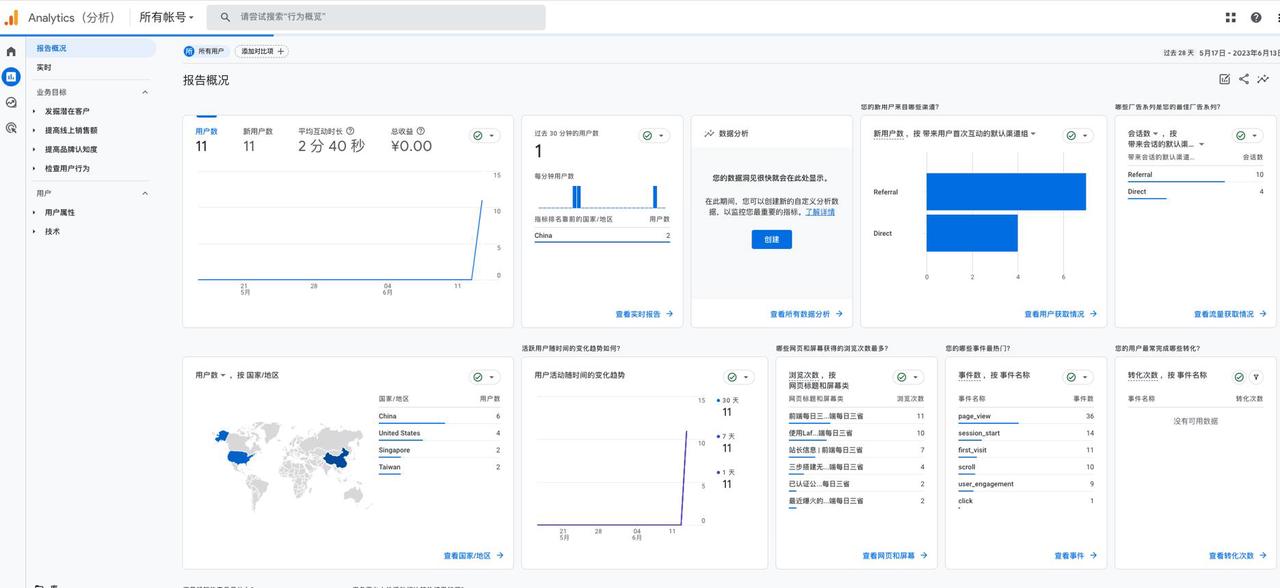
Task: Click the help icon beside 总收益
Action: (420, 131)
